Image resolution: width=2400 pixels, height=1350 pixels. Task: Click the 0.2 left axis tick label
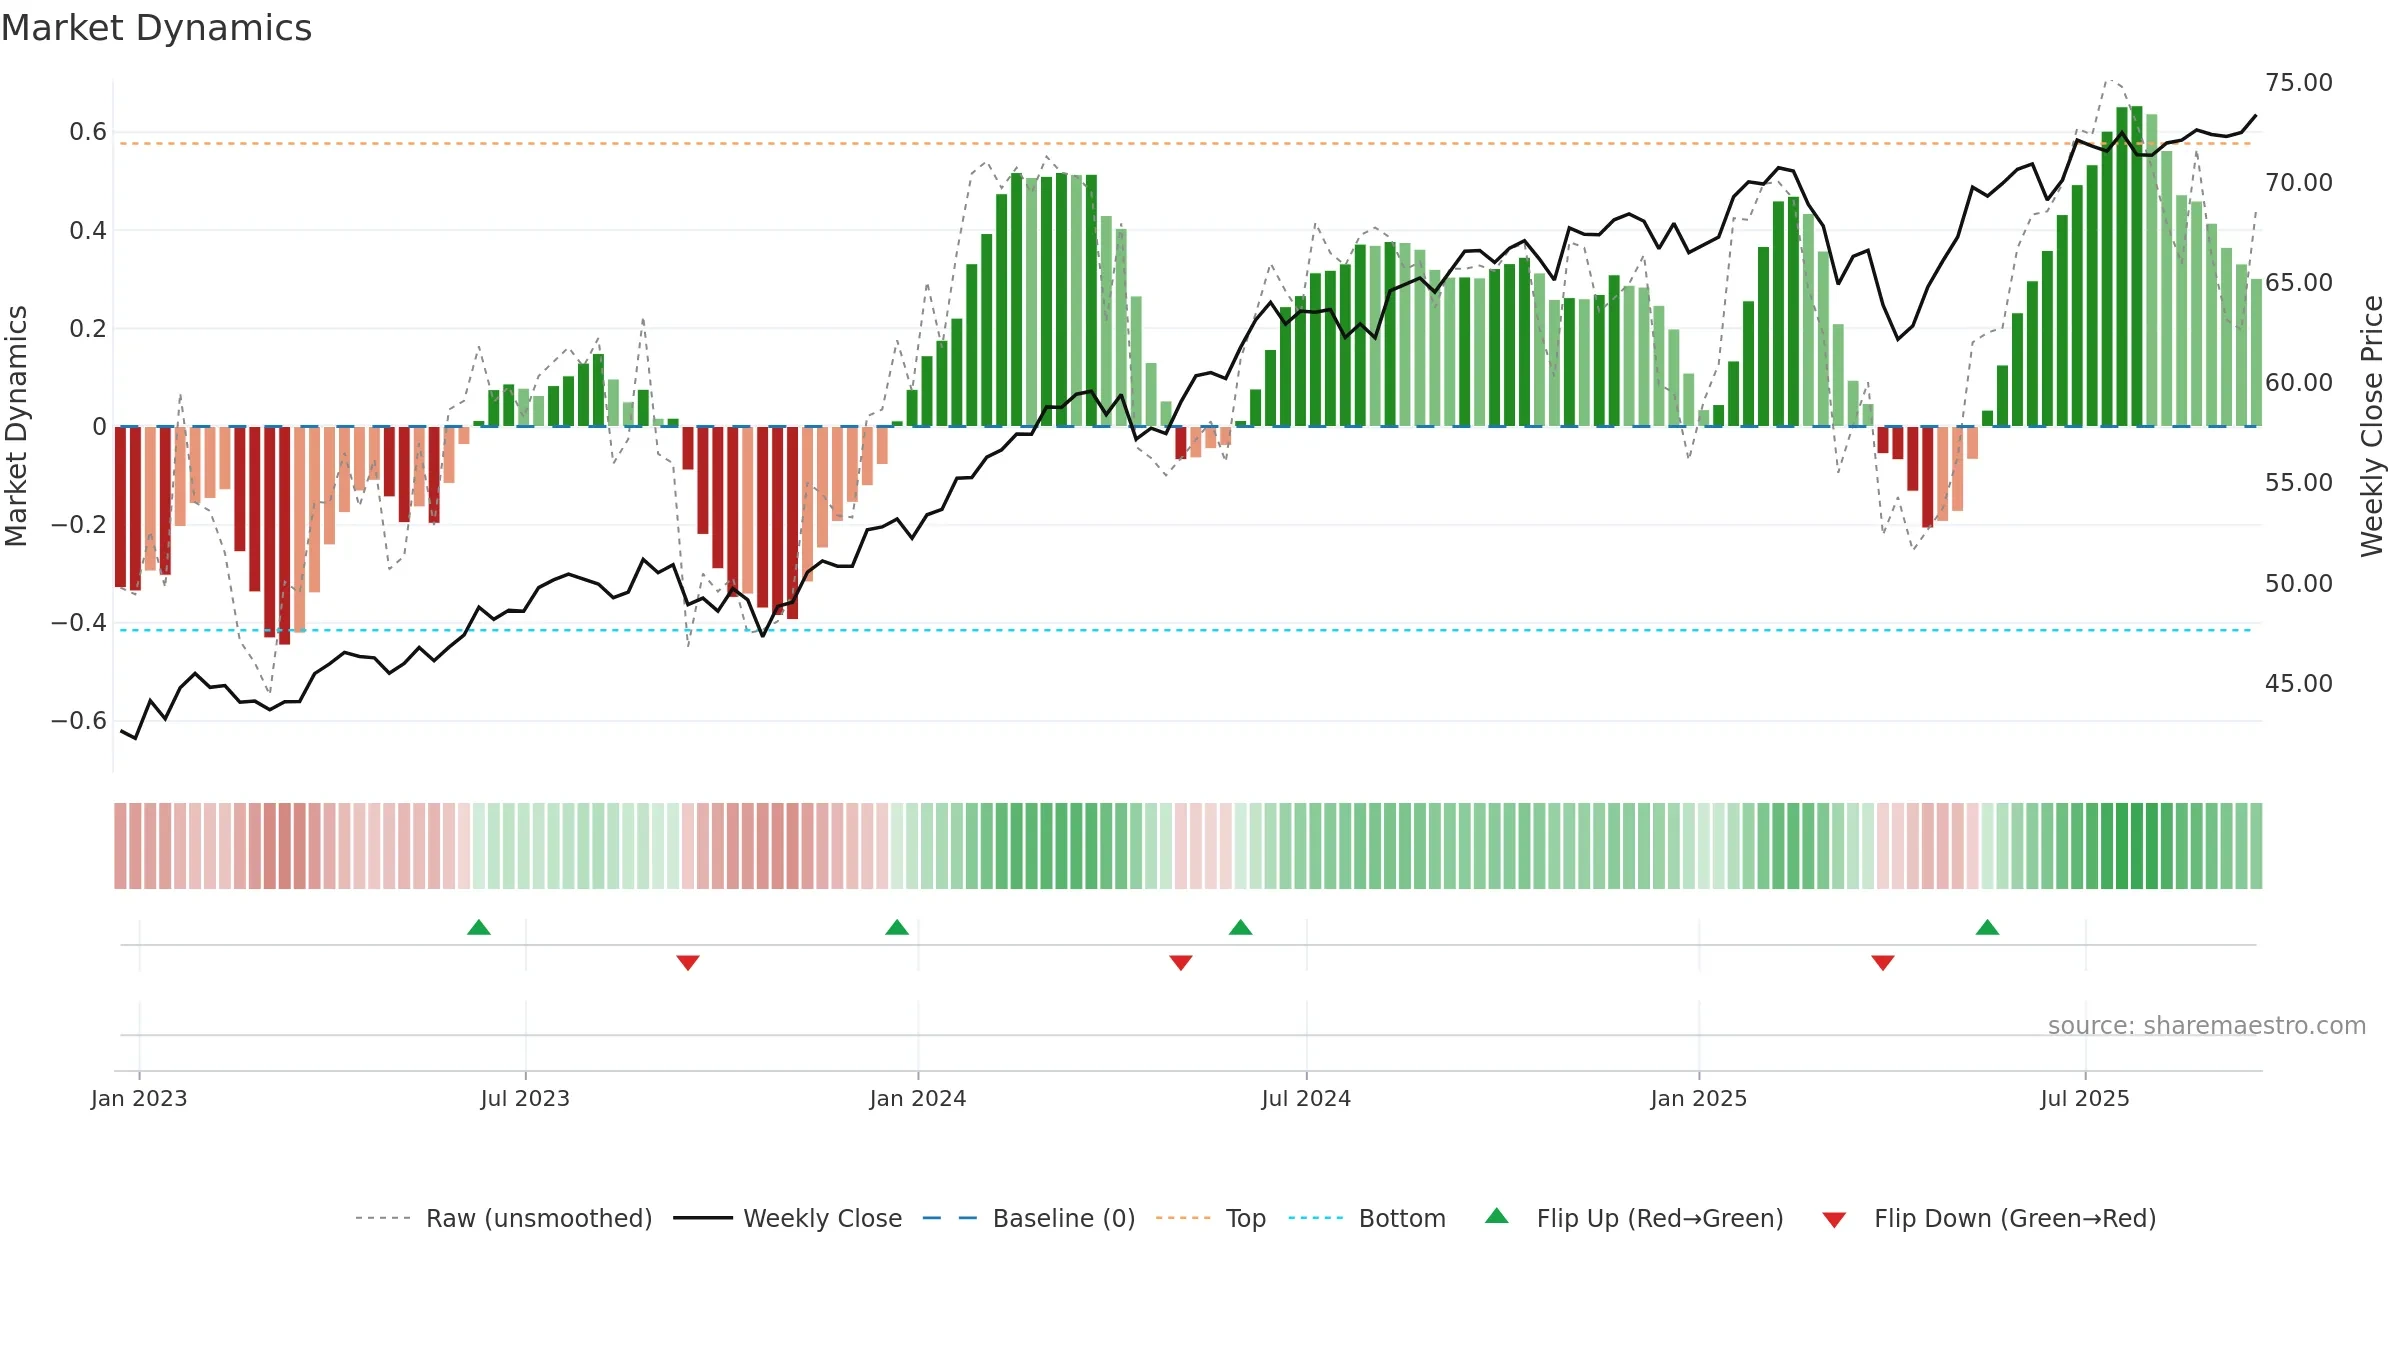point(88,328)
